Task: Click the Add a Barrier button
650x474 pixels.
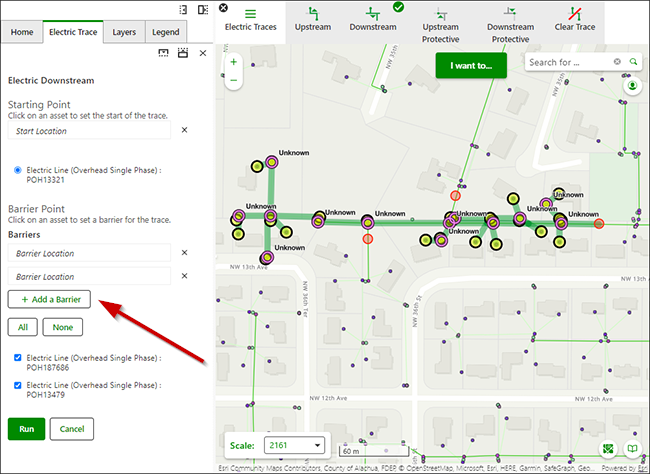Action: (x=50, y=299)
